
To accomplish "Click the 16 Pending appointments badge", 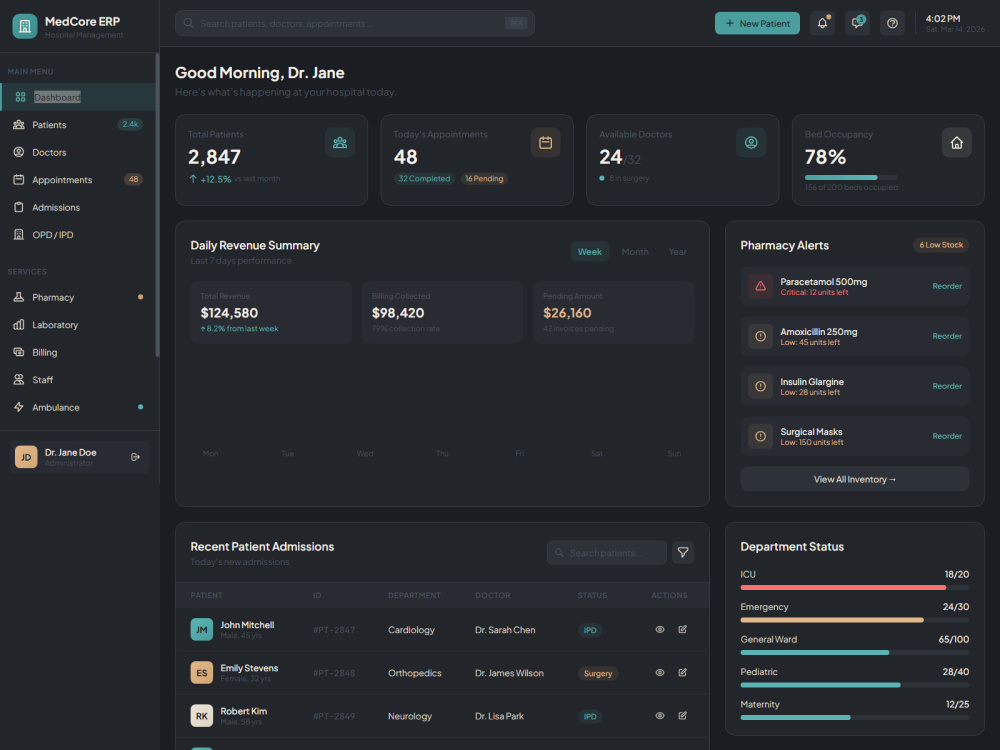I will (x=484, y=179).
